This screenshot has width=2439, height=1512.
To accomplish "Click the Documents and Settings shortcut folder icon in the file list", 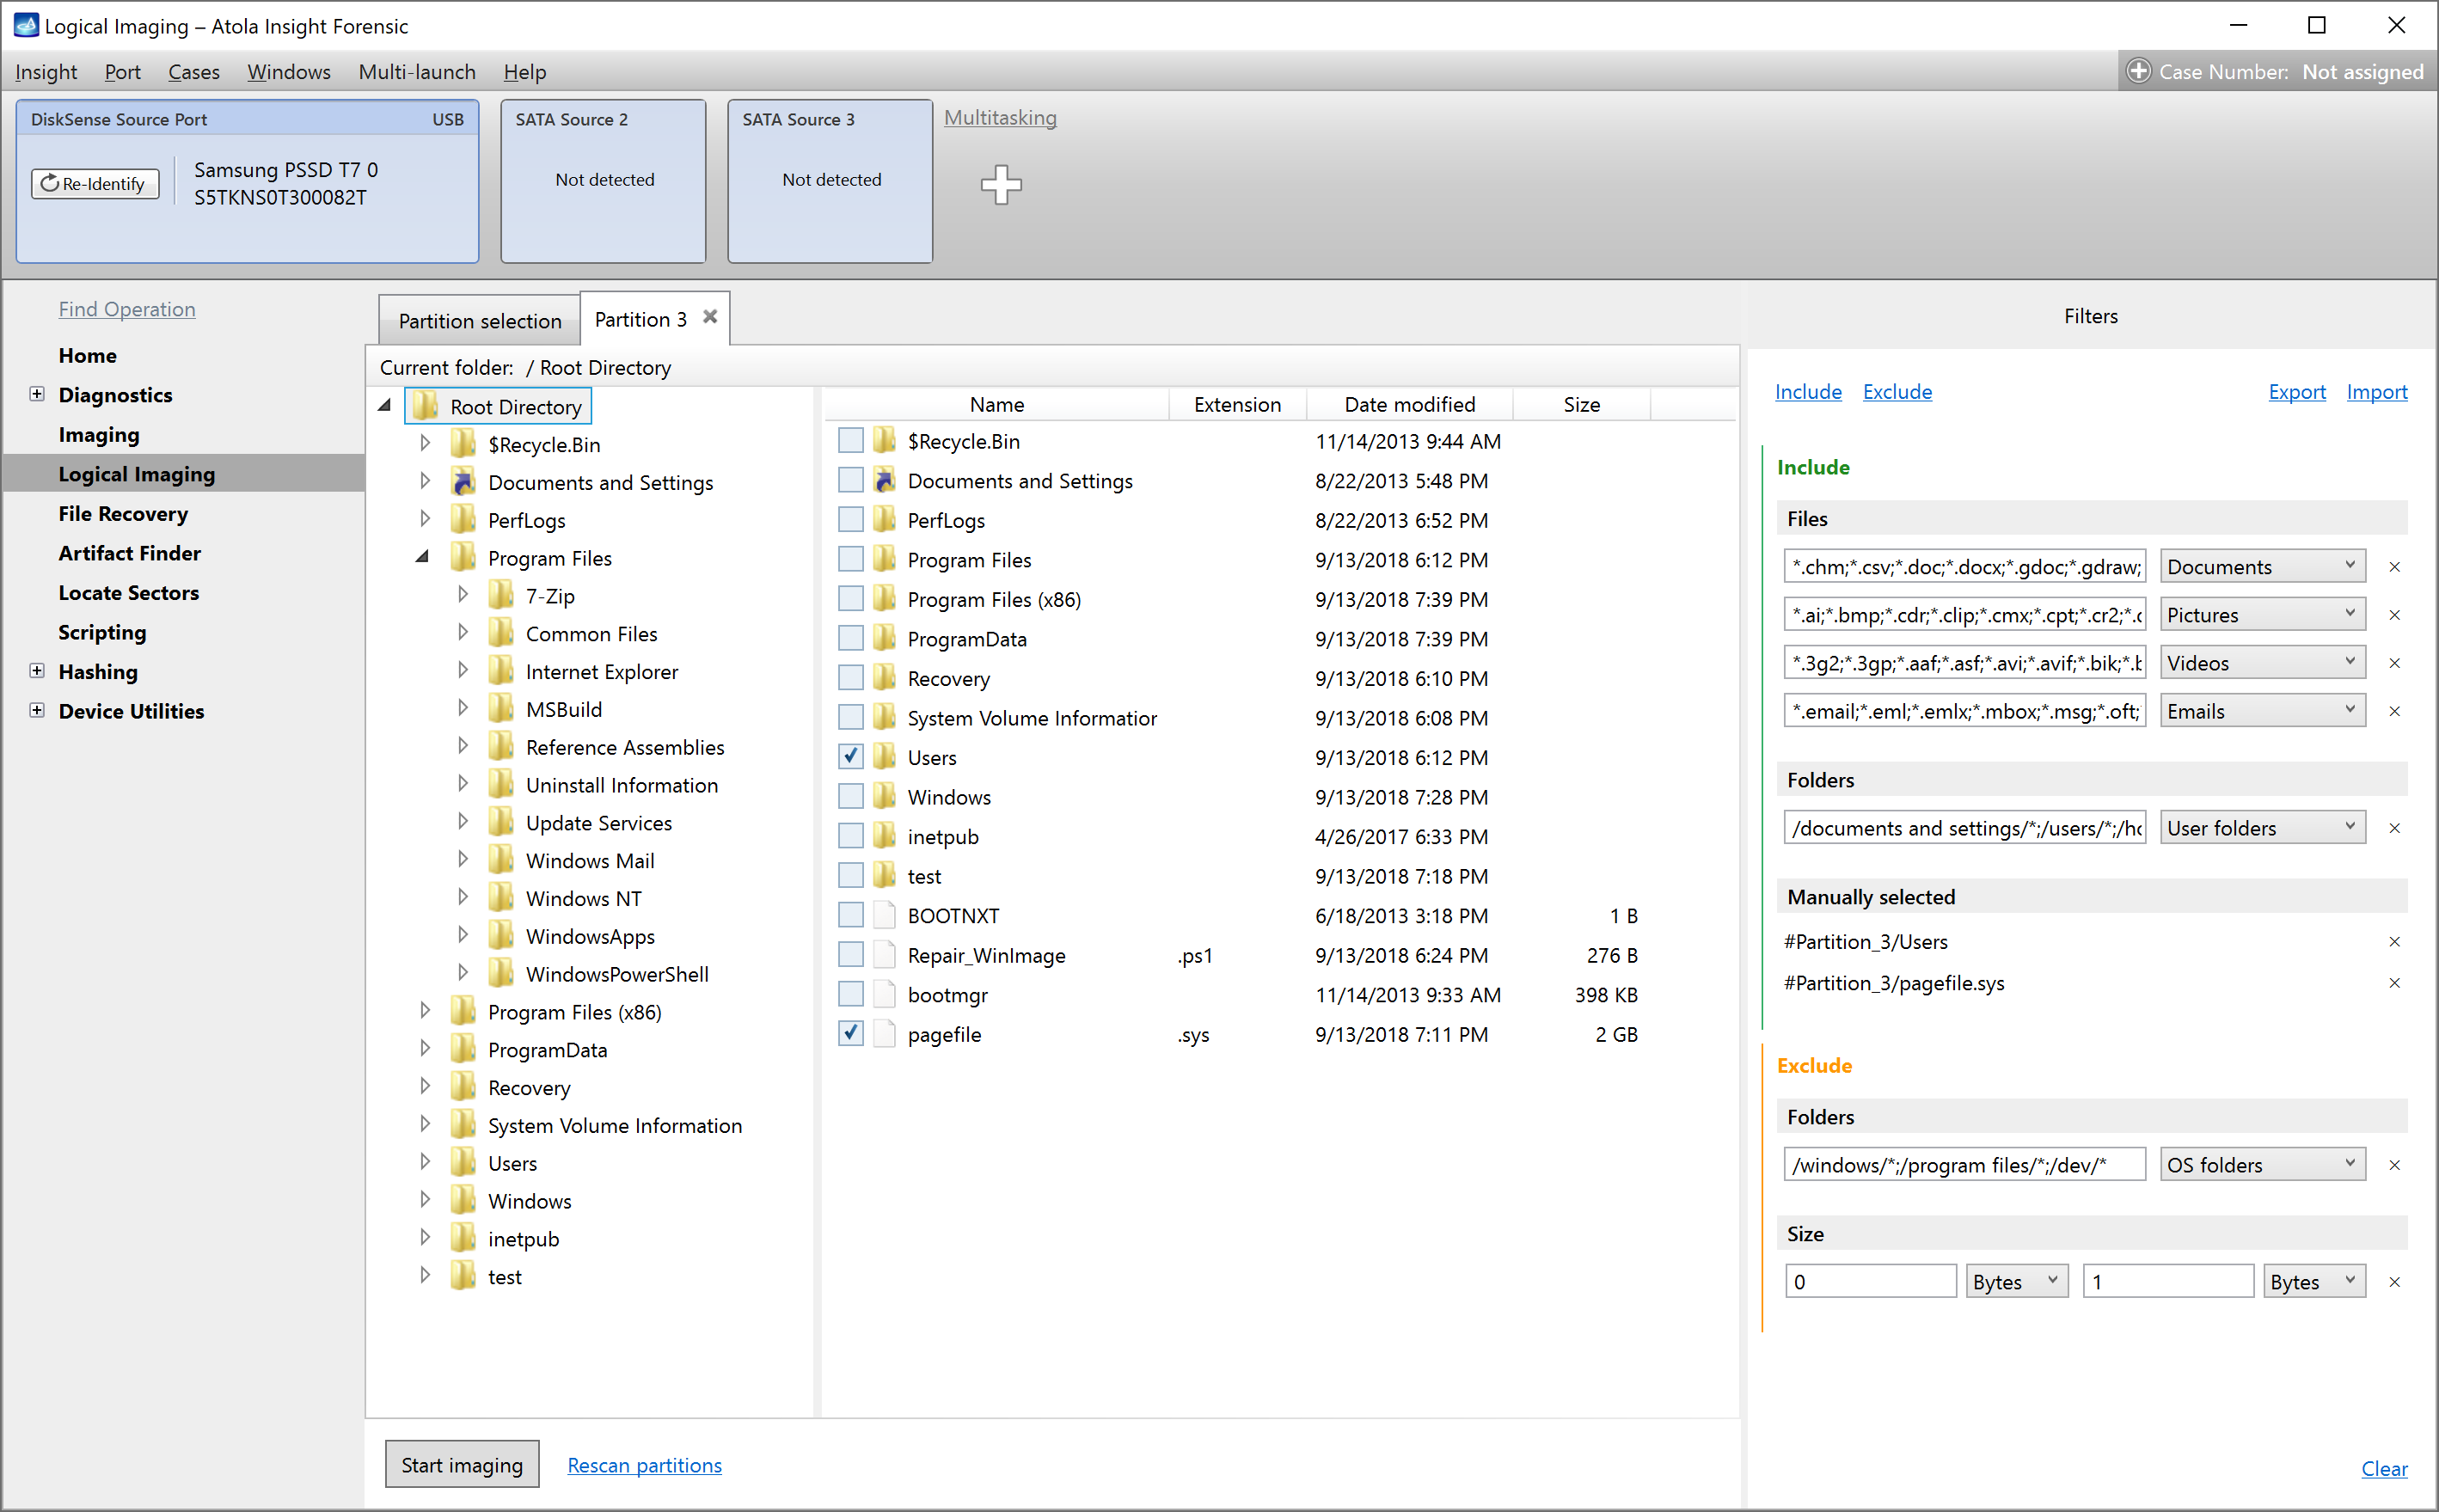I will [884, 480].
